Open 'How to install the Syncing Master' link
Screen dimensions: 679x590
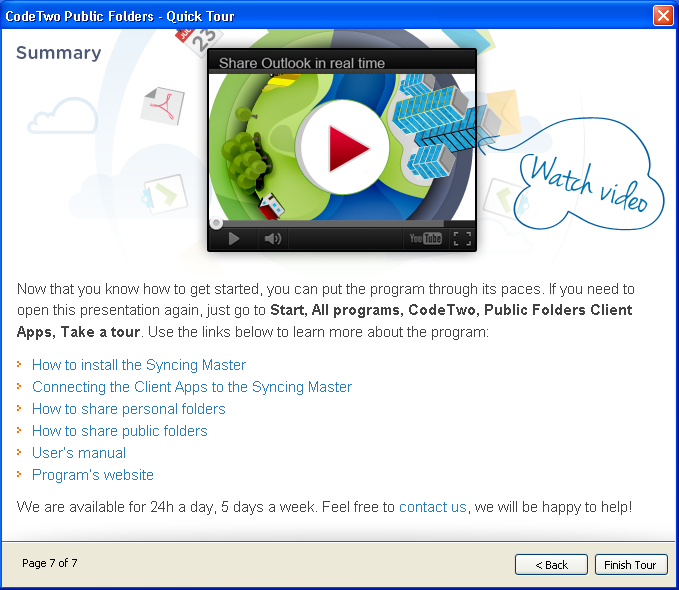139,365
